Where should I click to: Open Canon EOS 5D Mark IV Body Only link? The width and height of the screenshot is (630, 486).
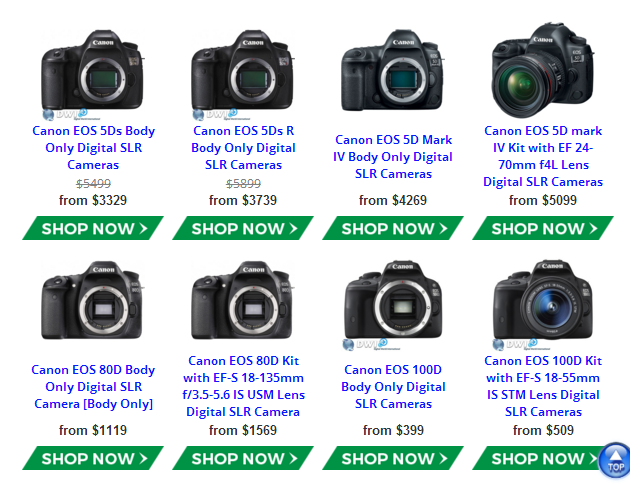393,157
